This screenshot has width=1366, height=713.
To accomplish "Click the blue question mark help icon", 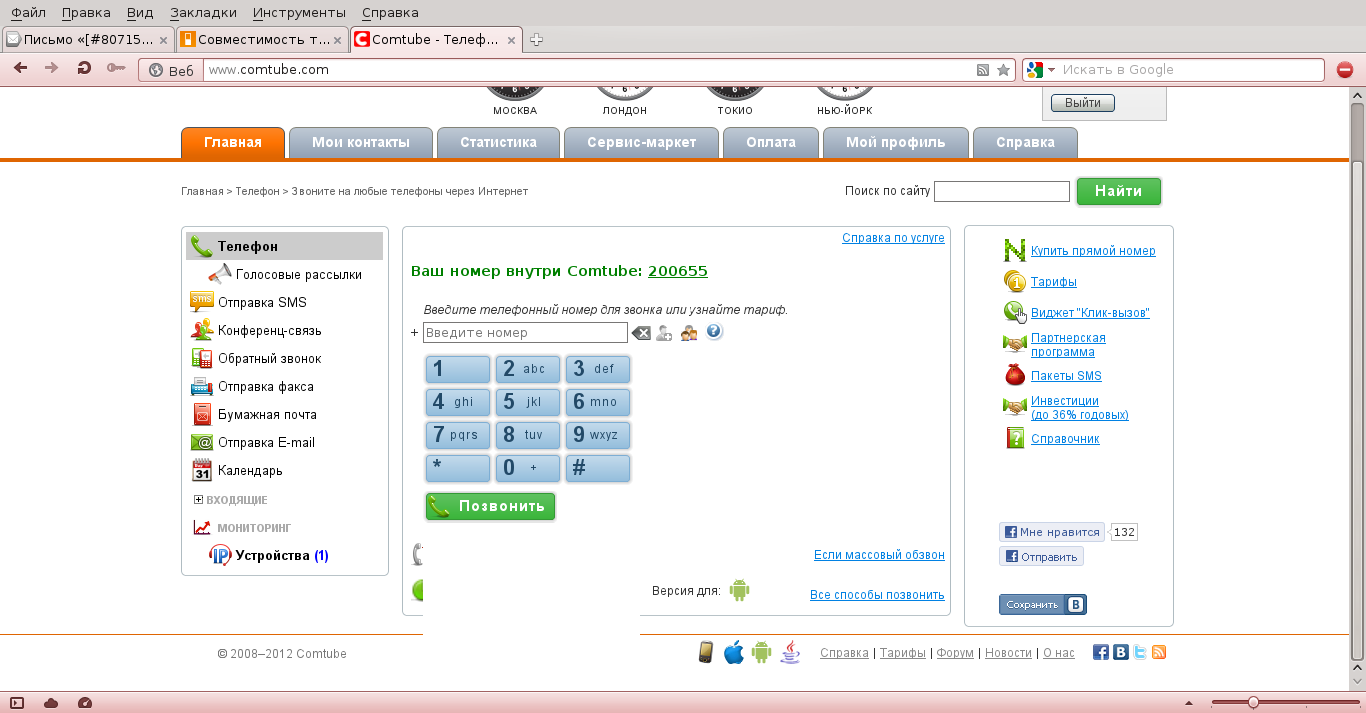I will [714, 332].
